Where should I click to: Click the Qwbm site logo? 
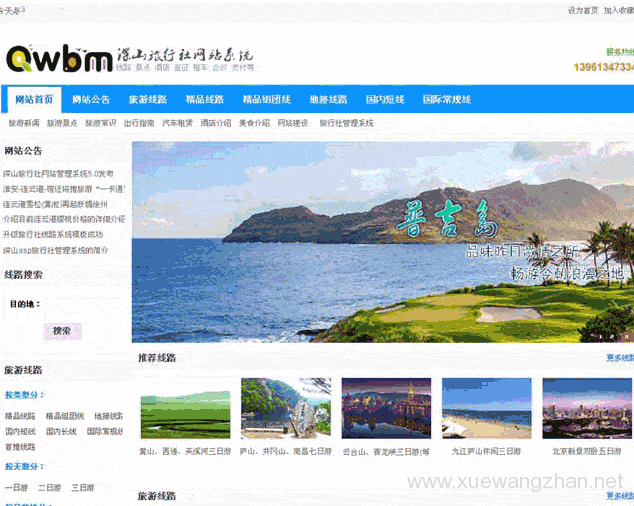pos(60,59)
